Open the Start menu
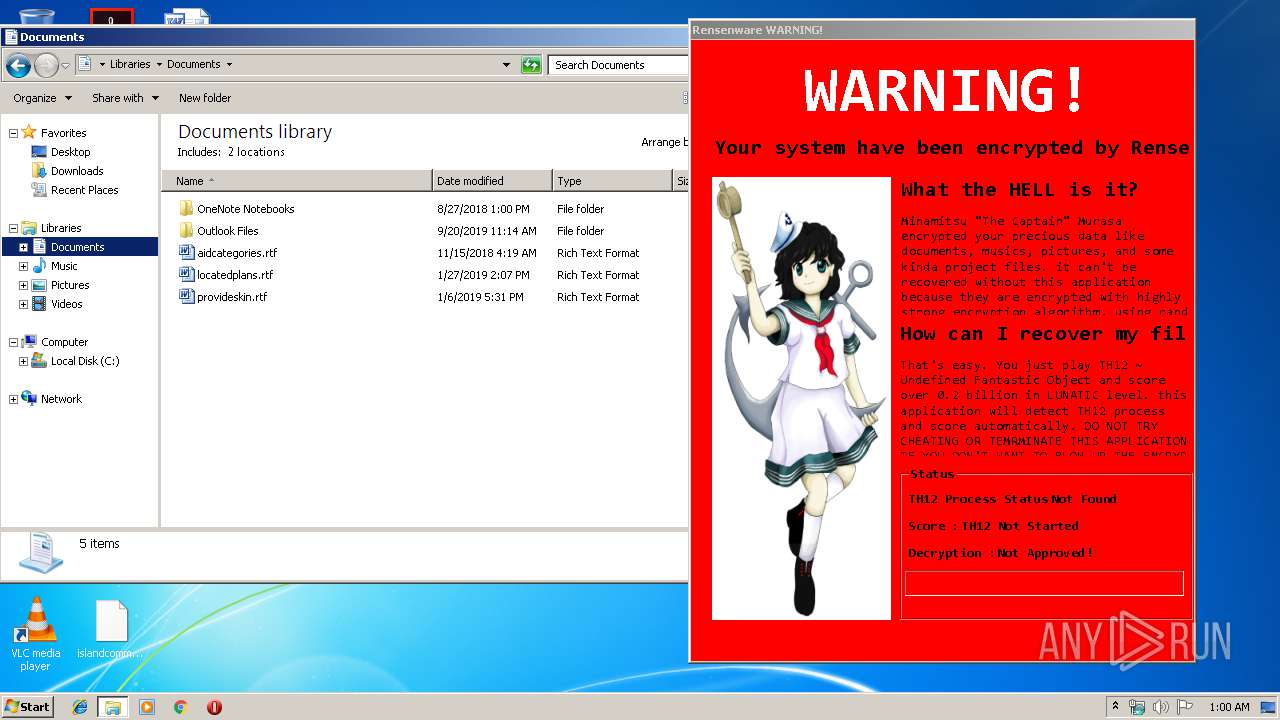 tap(27, 706)
